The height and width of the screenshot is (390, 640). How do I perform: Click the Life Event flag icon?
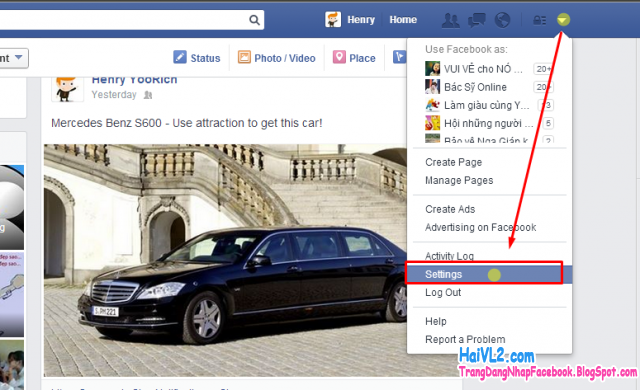coord(400,57)
